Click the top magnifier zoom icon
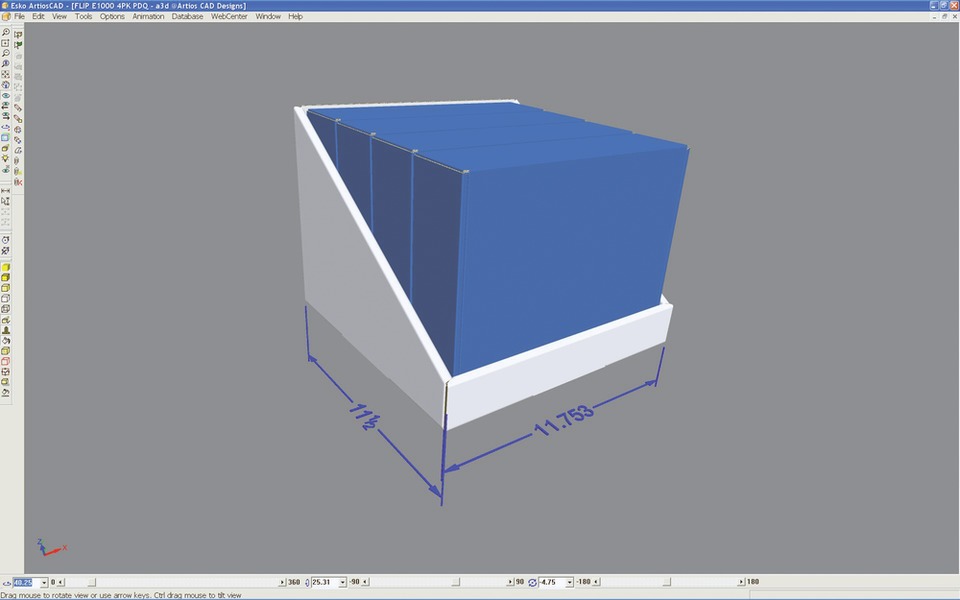960x600 pixels. pyautogui.click(x=6, y=33)
